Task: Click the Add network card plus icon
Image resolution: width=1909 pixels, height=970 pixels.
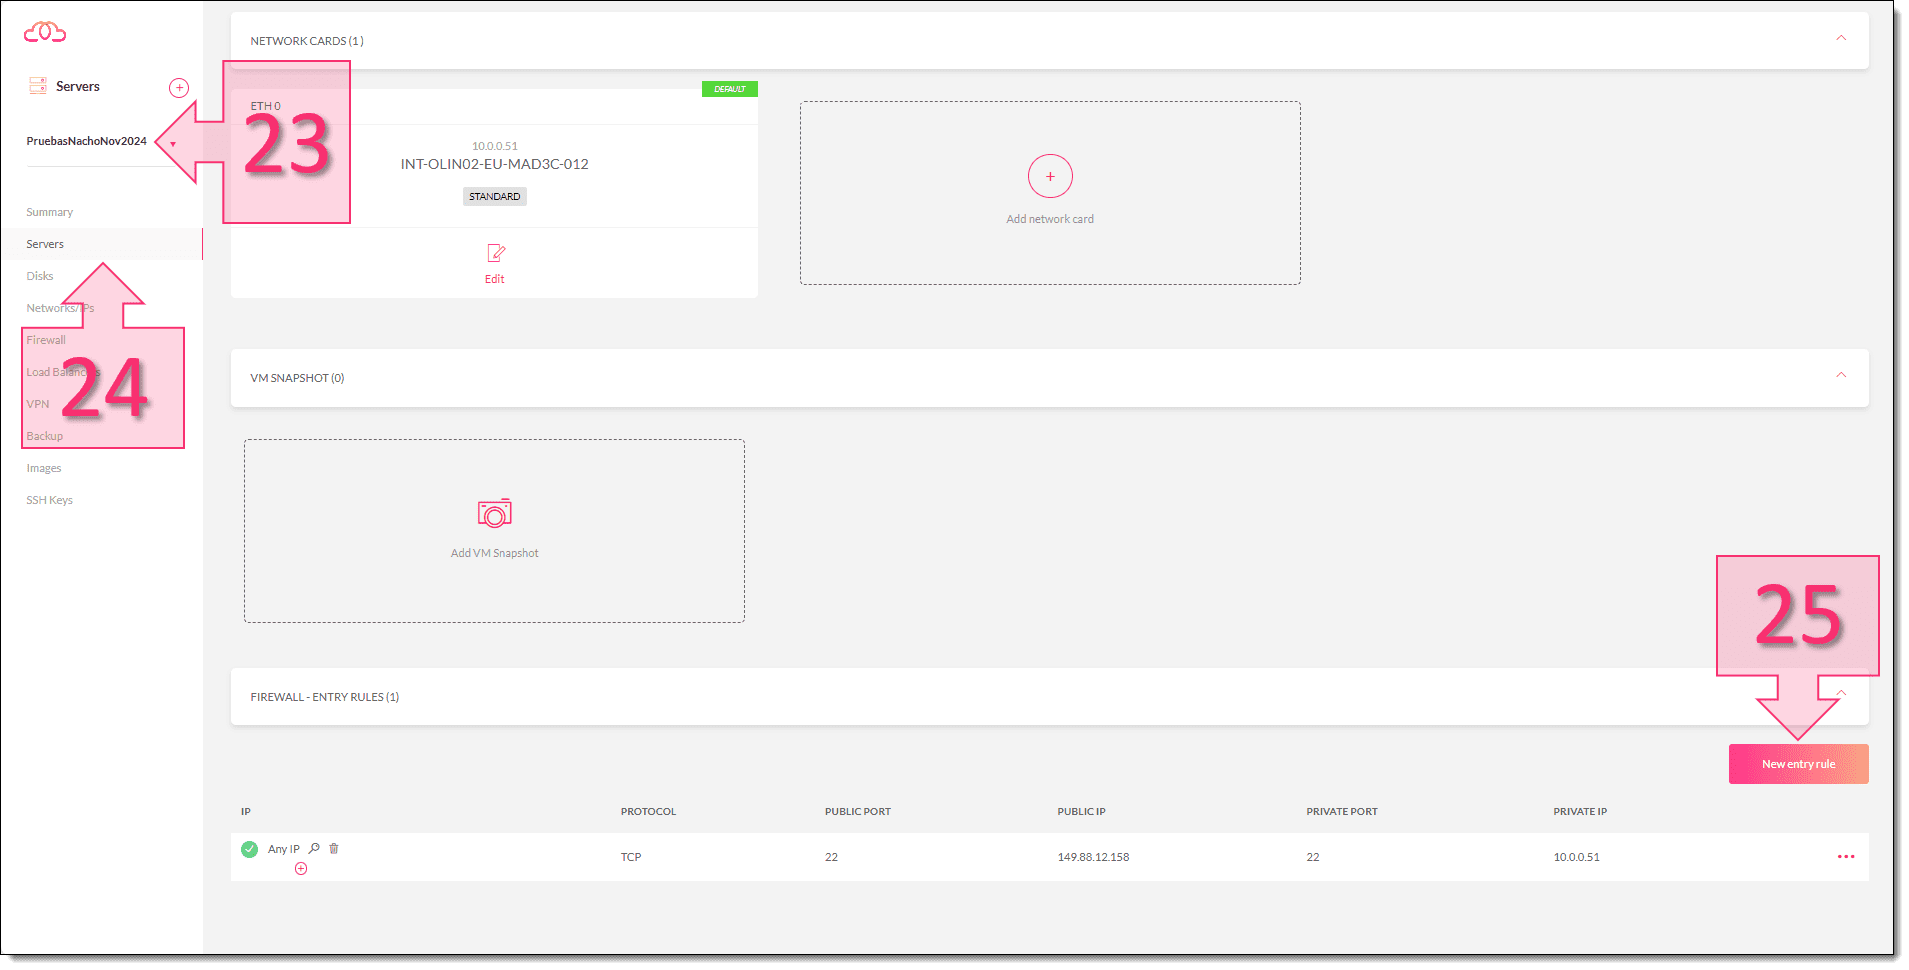Action: (1050, 176)
